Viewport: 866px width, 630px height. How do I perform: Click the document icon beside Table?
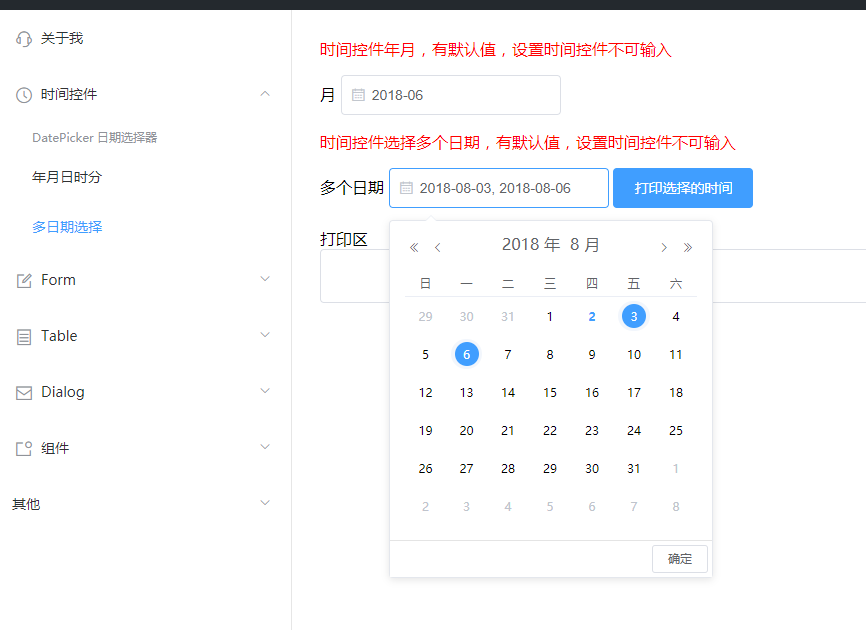click(24, 336)
